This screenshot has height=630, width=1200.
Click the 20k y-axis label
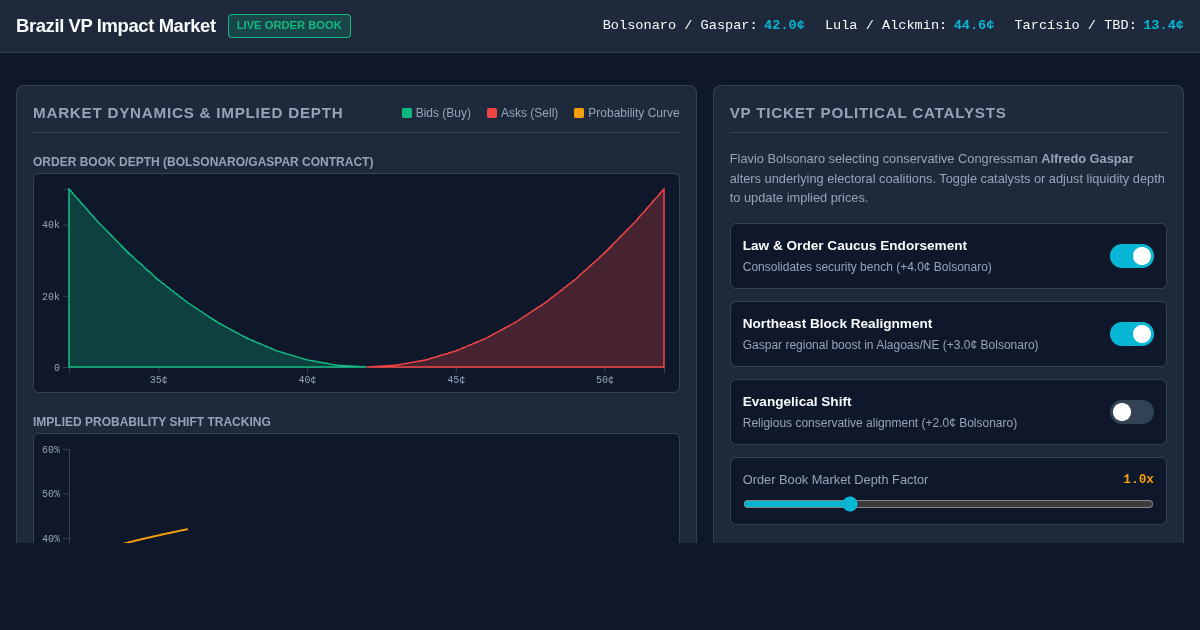pos(51,297)
